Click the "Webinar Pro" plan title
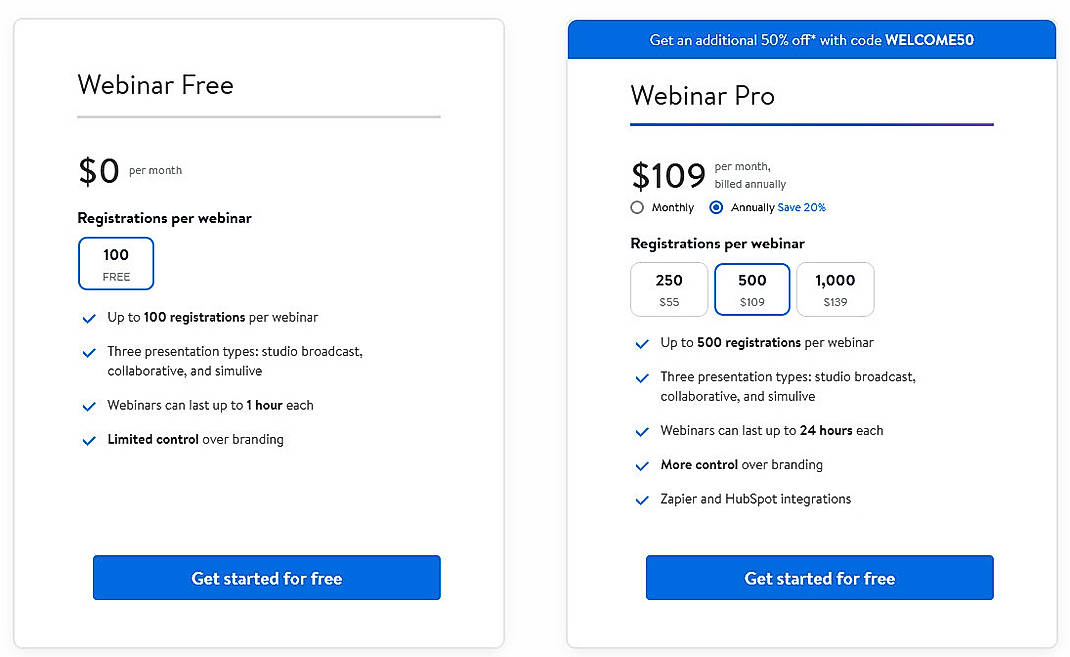This screenshot has width=1070, height=657. [x=702, y=96]
